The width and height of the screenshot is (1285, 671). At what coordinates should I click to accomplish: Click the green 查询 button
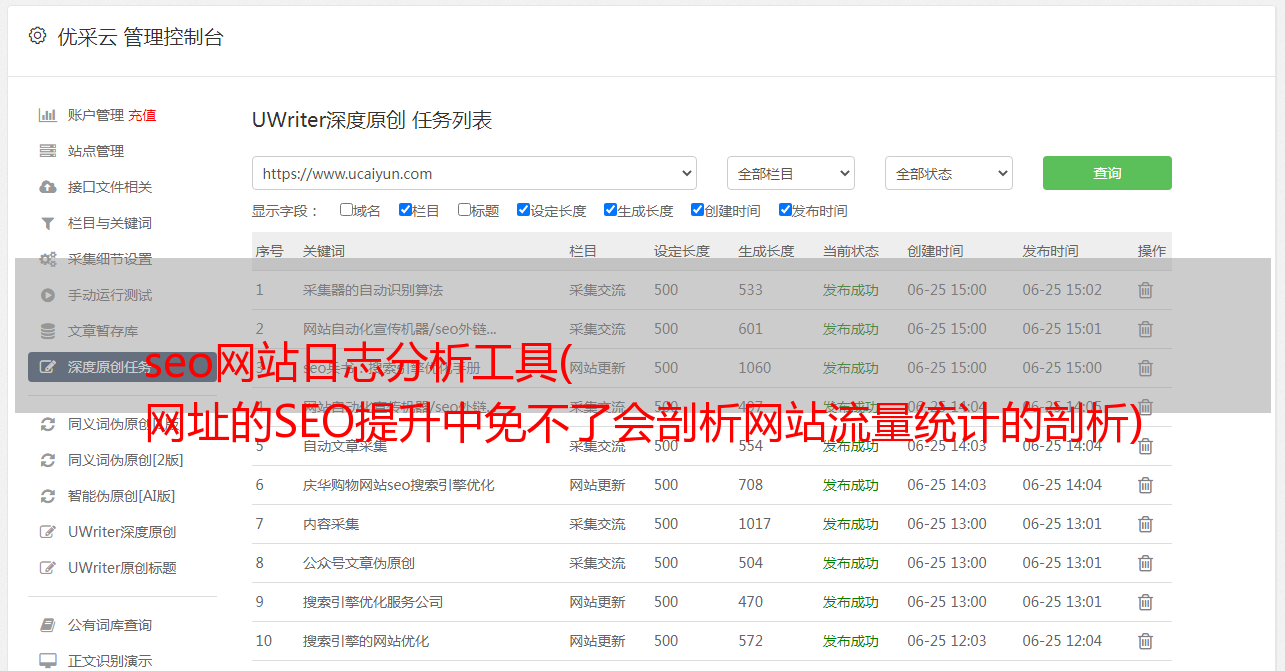(1106, 173)
